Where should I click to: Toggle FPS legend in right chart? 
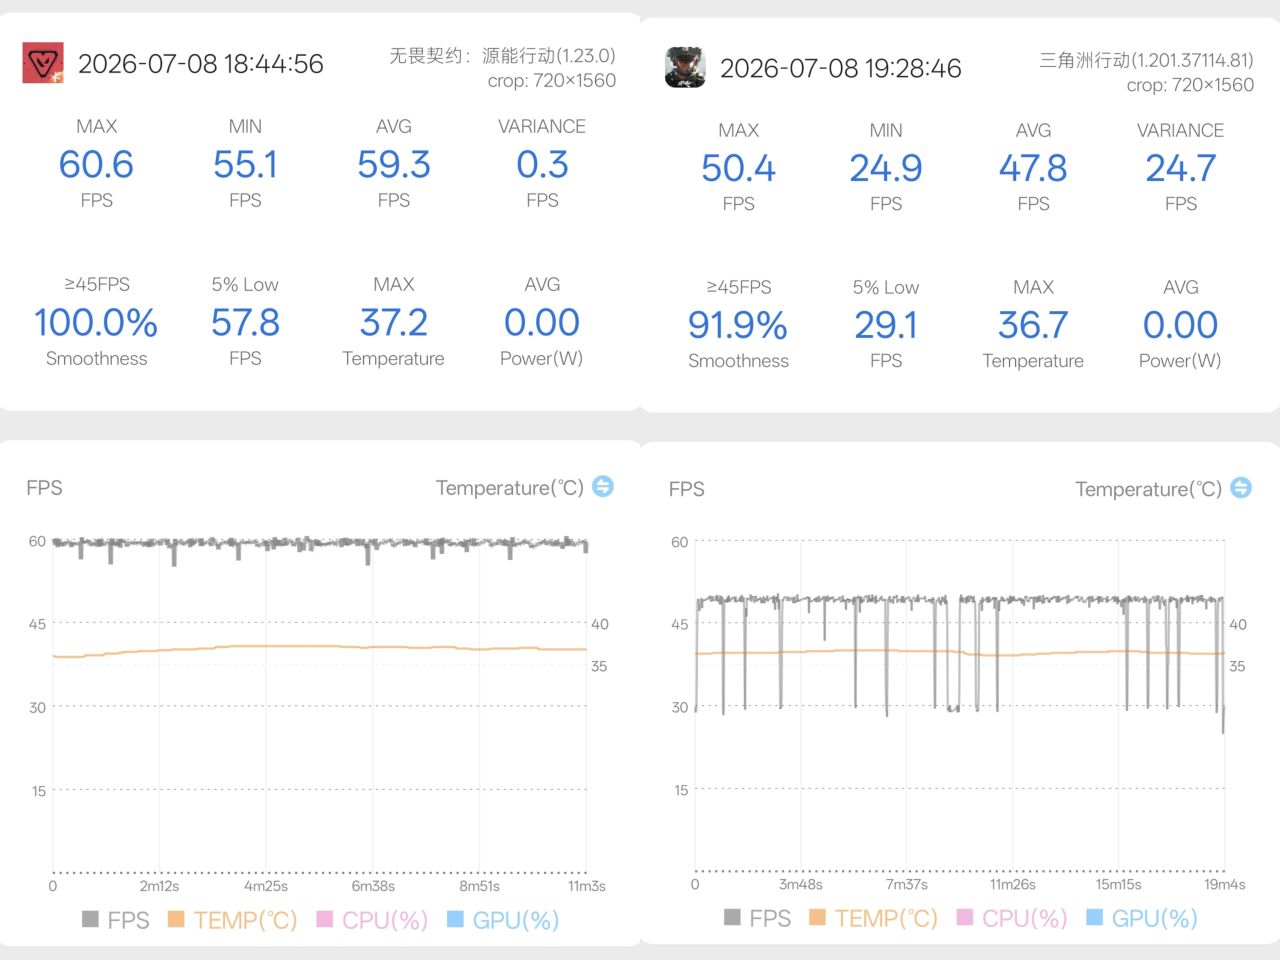point(758,918)
